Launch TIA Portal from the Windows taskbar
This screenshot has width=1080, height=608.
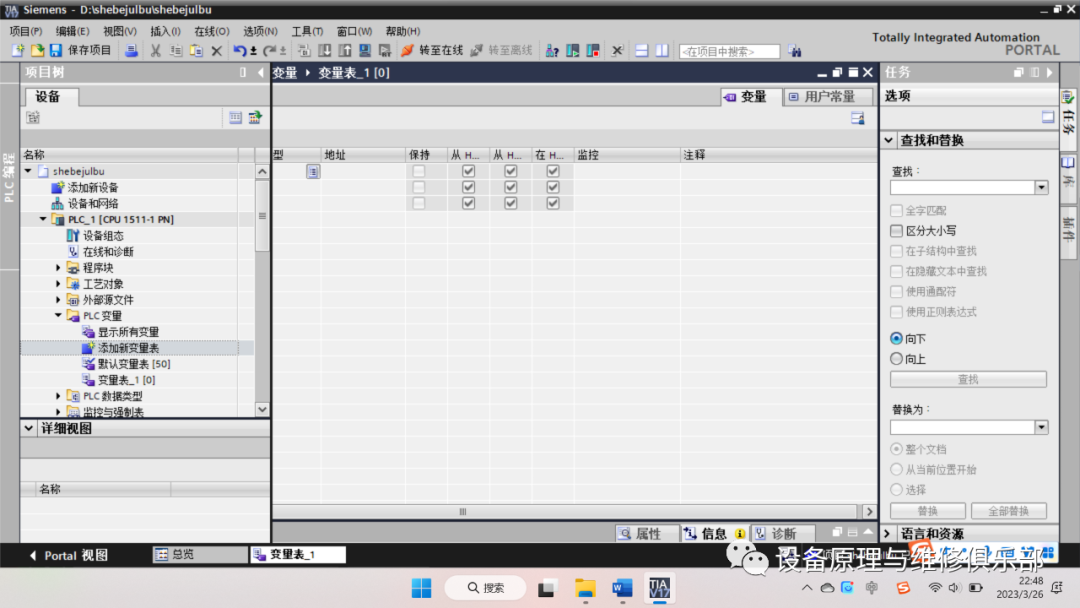click(660, 588)
